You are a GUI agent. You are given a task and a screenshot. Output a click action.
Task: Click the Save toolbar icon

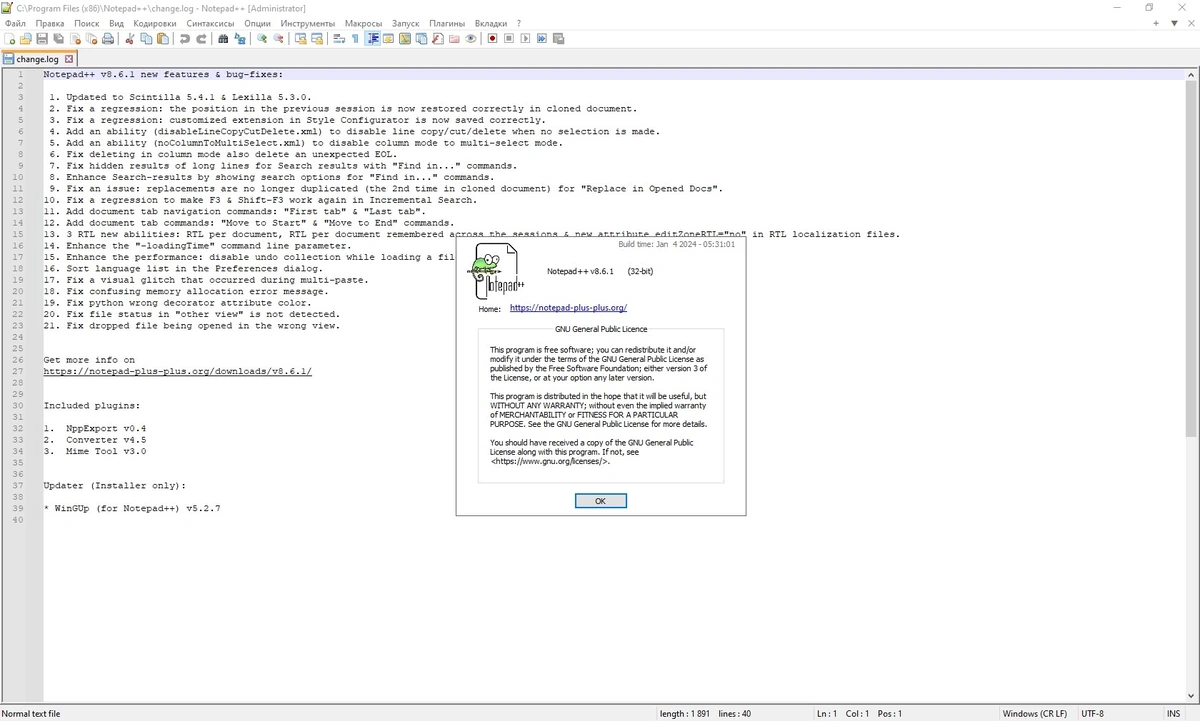click(x=42, y=39)
